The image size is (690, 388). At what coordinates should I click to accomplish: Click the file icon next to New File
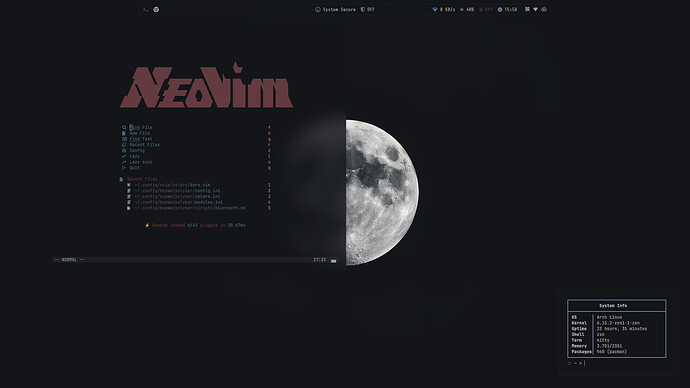[124, 133]
